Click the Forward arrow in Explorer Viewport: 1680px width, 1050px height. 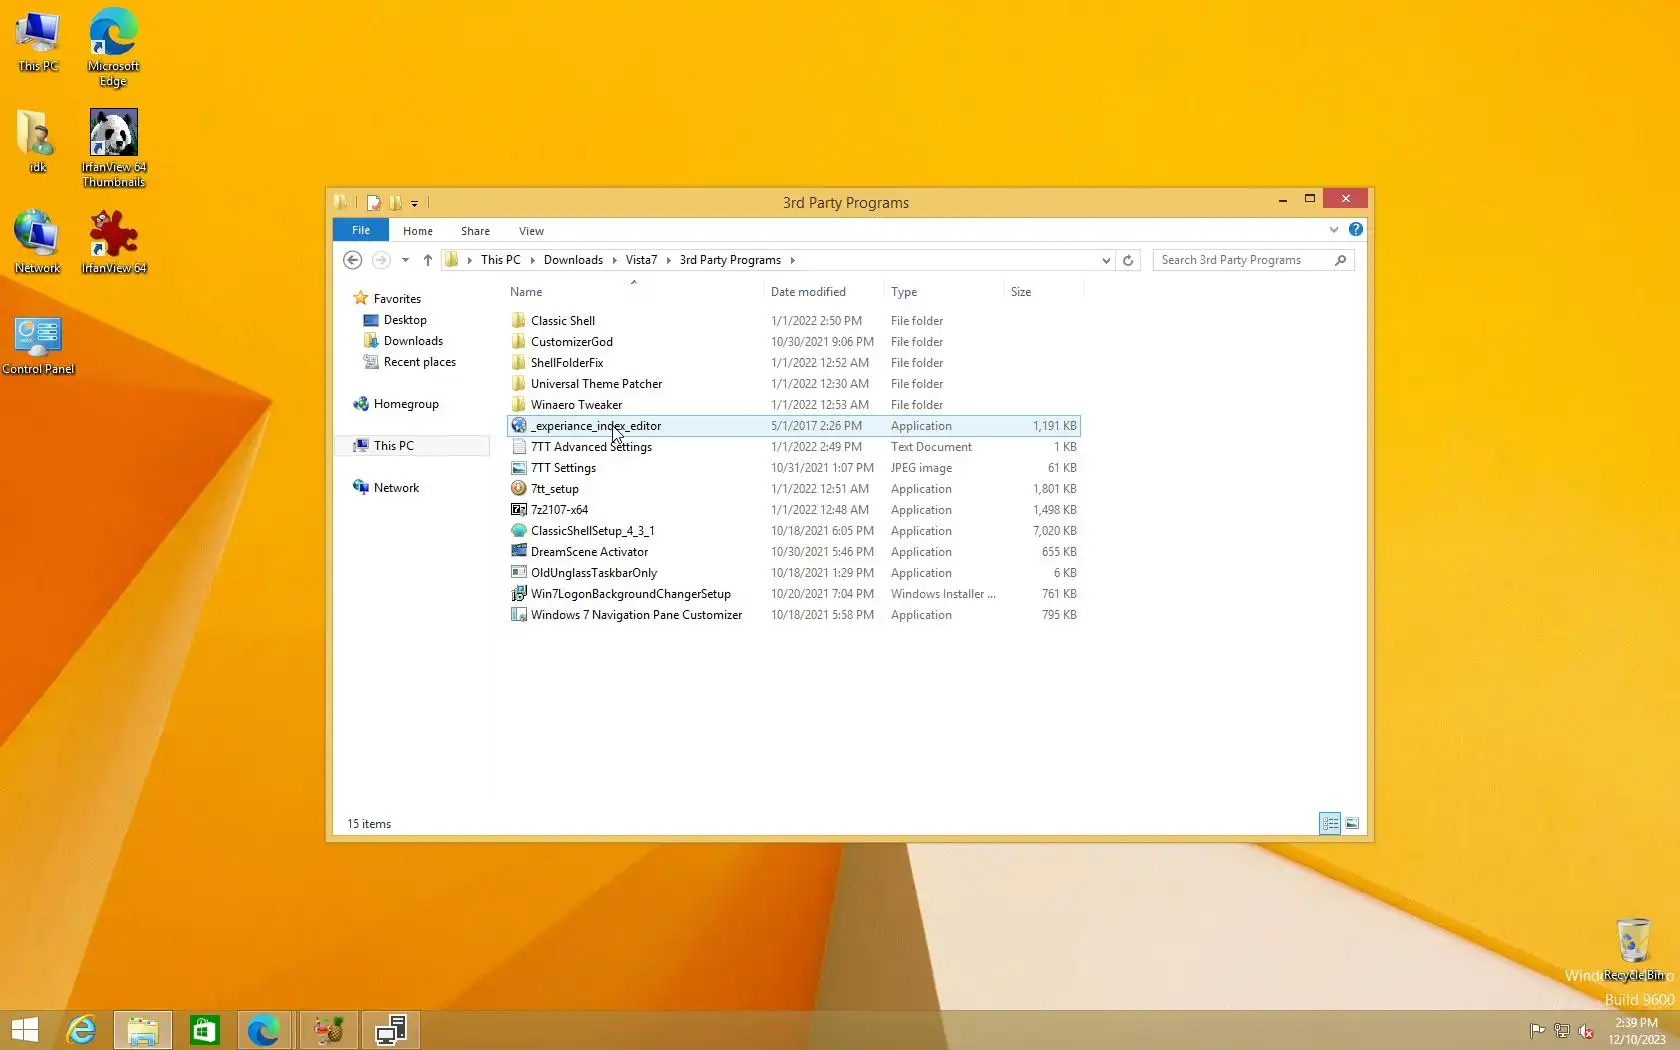click(381, 260)
